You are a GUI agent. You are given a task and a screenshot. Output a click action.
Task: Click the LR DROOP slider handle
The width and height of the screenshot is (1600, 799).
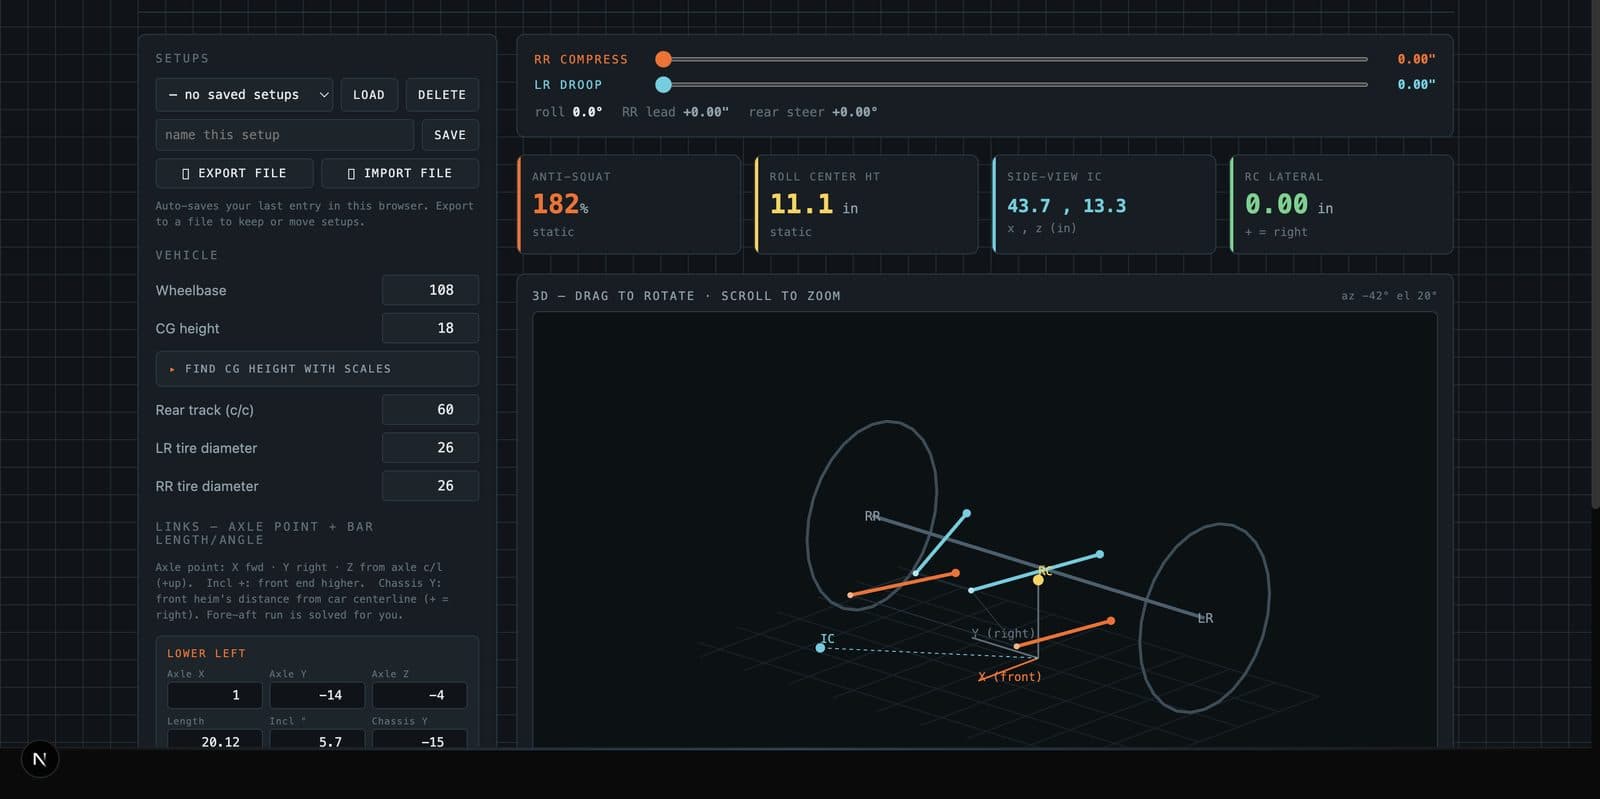663,85
